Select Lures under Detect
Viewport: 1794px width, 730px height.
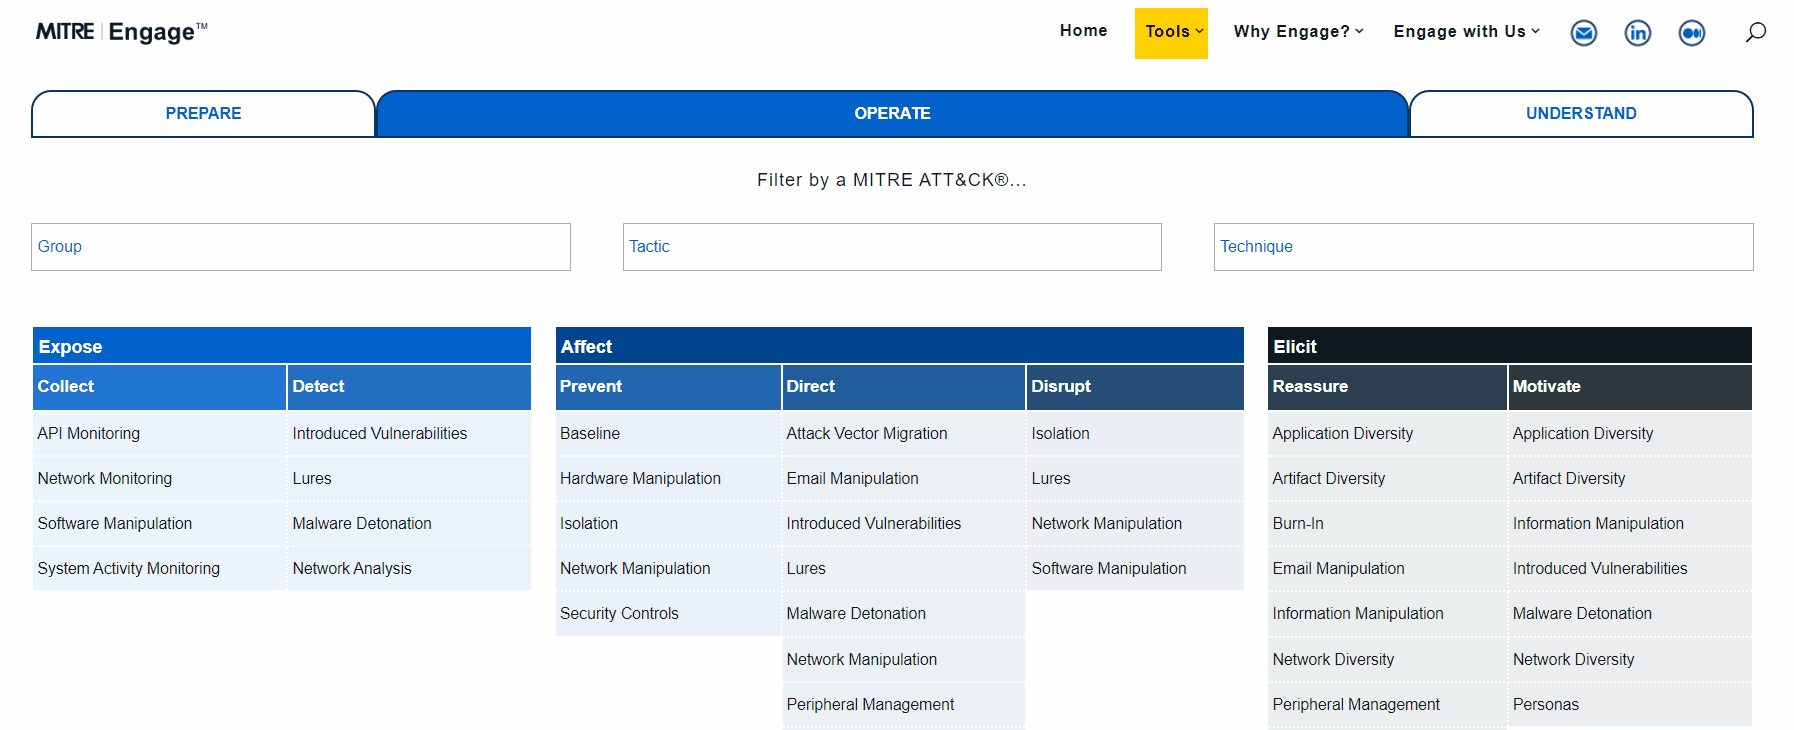click(x=312, y=479)
